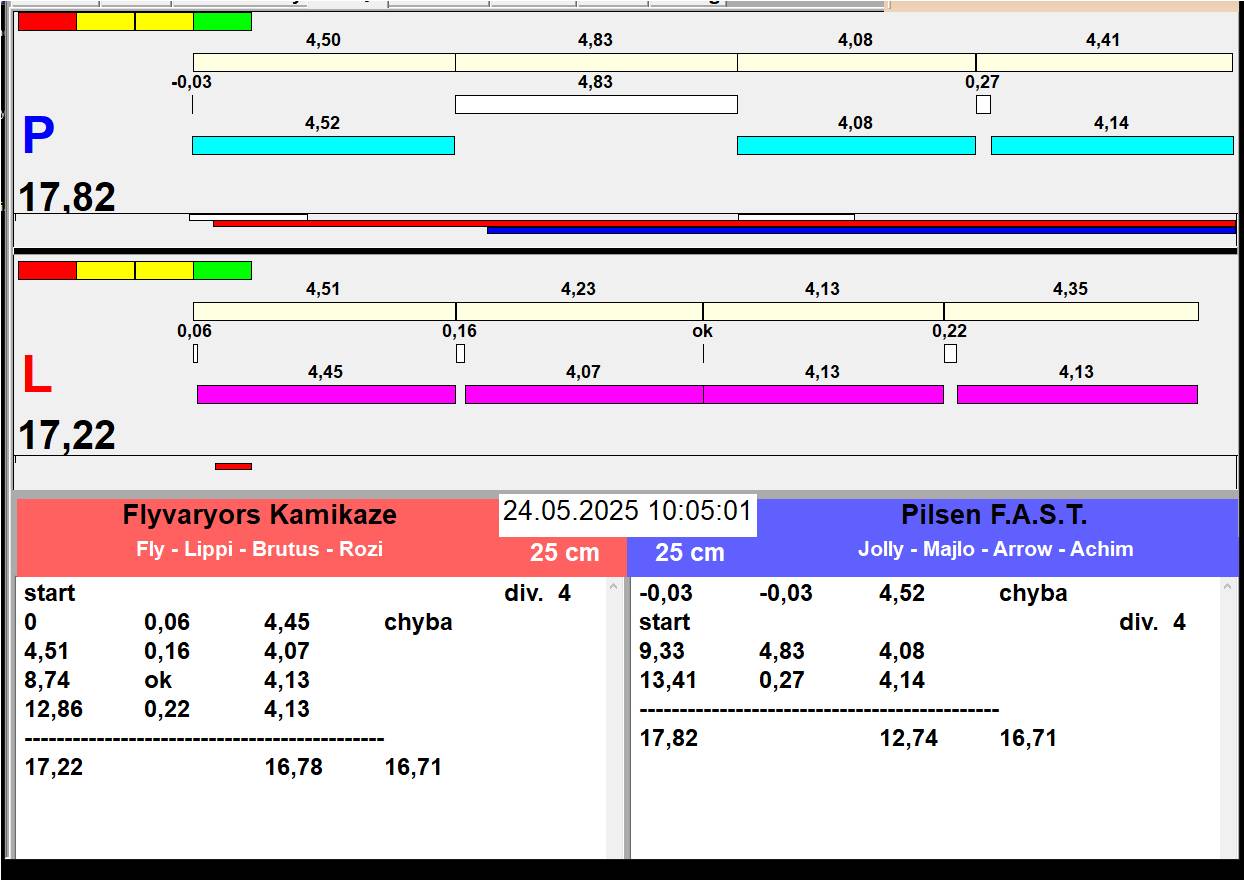Select the magenta 4,07 run bar in lane L
This screenshot has width=1244, height=880.
[584, 394]
